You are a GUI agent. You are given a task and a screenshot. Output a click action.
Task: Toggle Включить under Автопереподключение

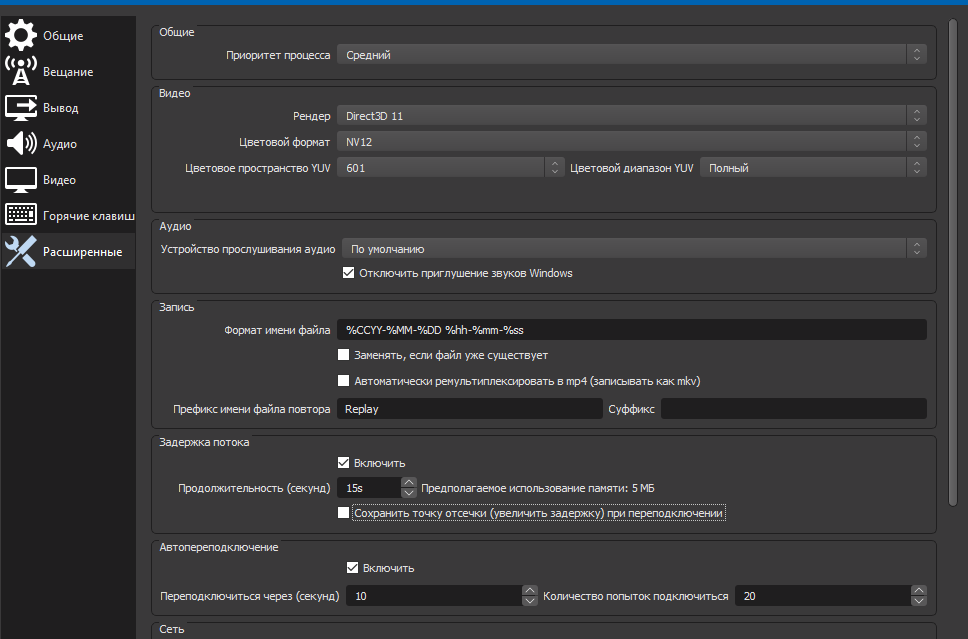point(353,567)
